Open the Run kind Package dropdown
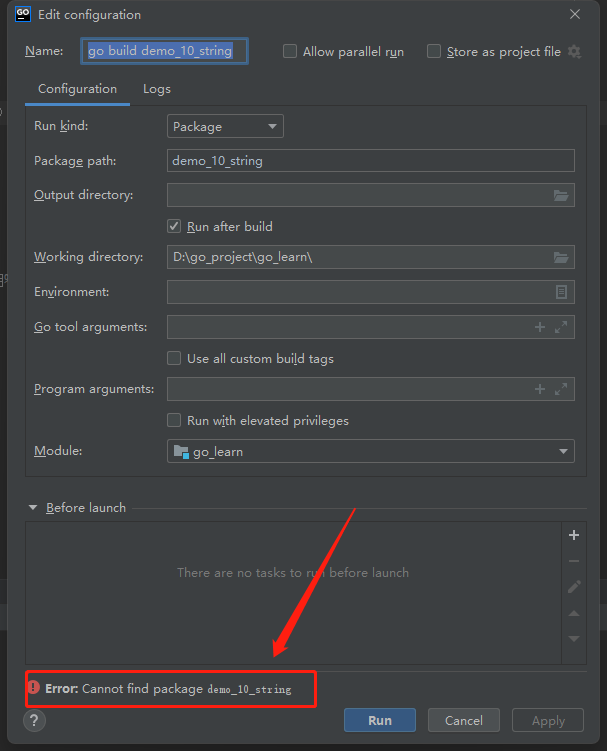 coord(225,126)
